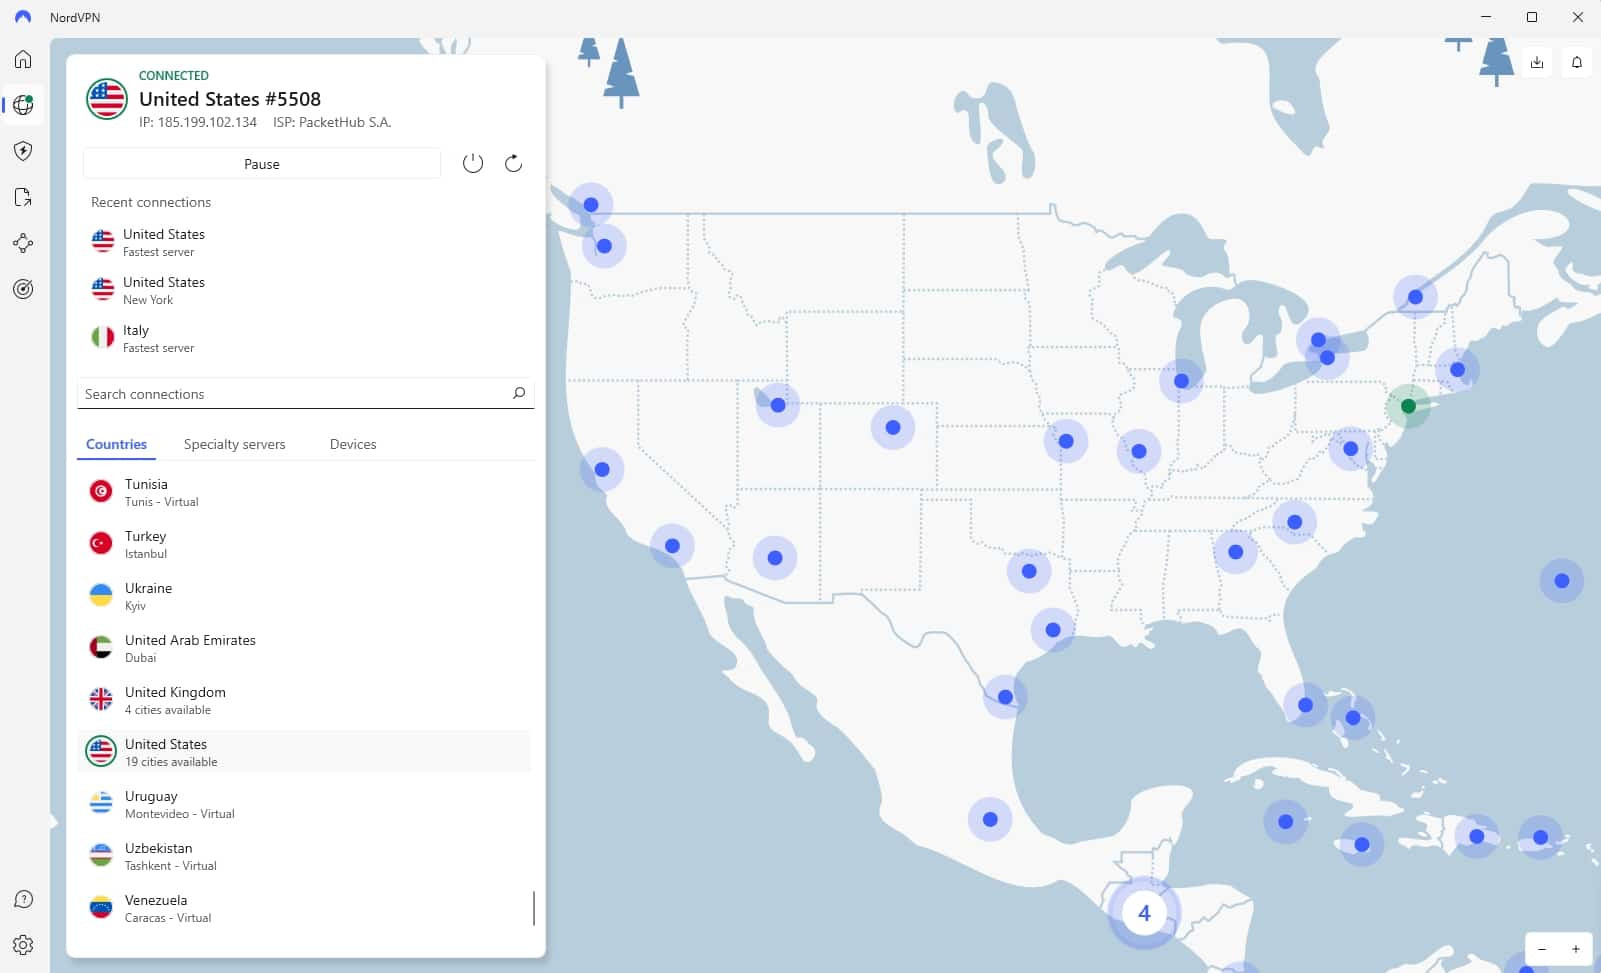
Task: Click the cluster marker labeled 4
Action: tap(1144, 913)
